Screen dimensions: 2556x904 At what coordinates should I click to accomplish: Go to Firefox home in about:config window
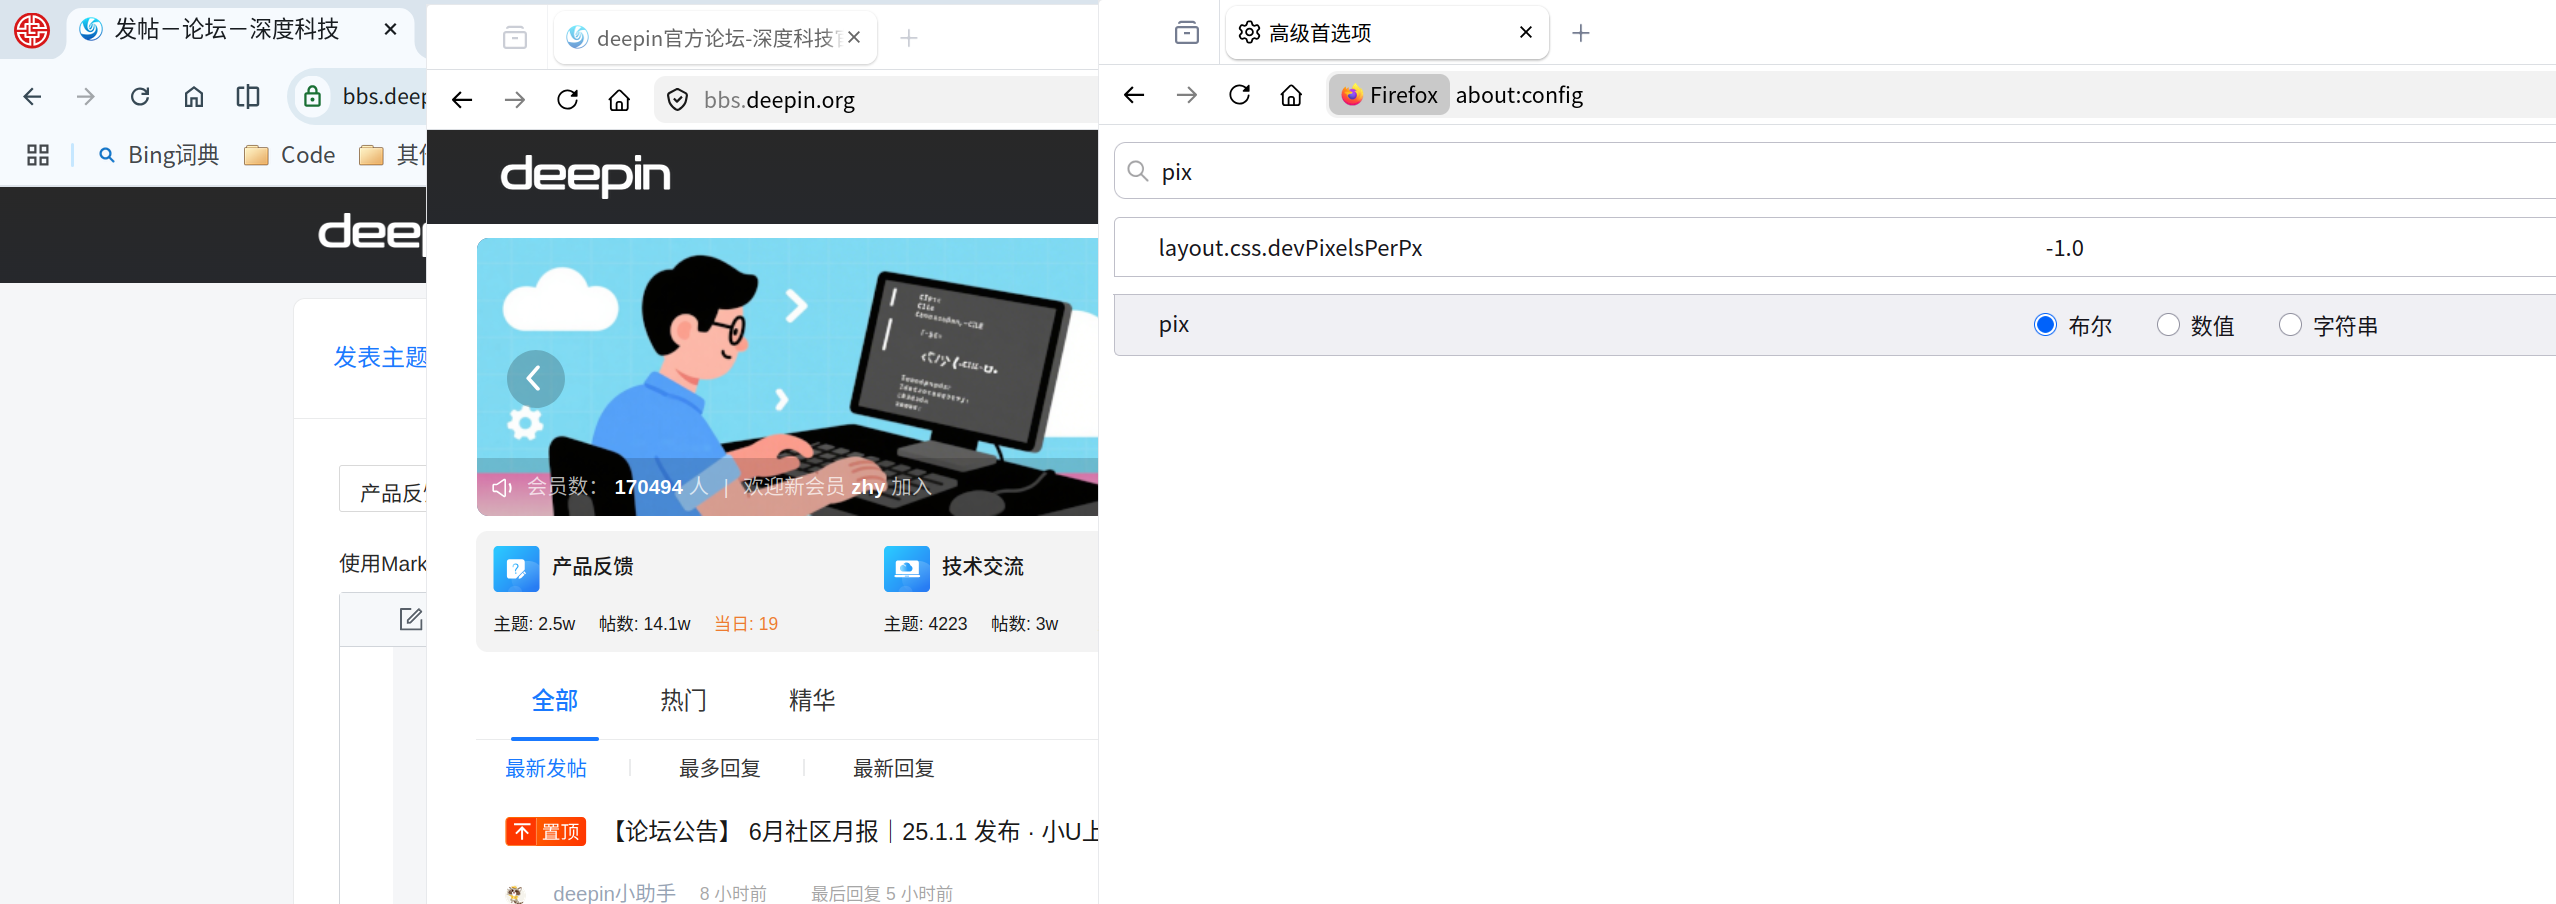(x=1291, y=95)
